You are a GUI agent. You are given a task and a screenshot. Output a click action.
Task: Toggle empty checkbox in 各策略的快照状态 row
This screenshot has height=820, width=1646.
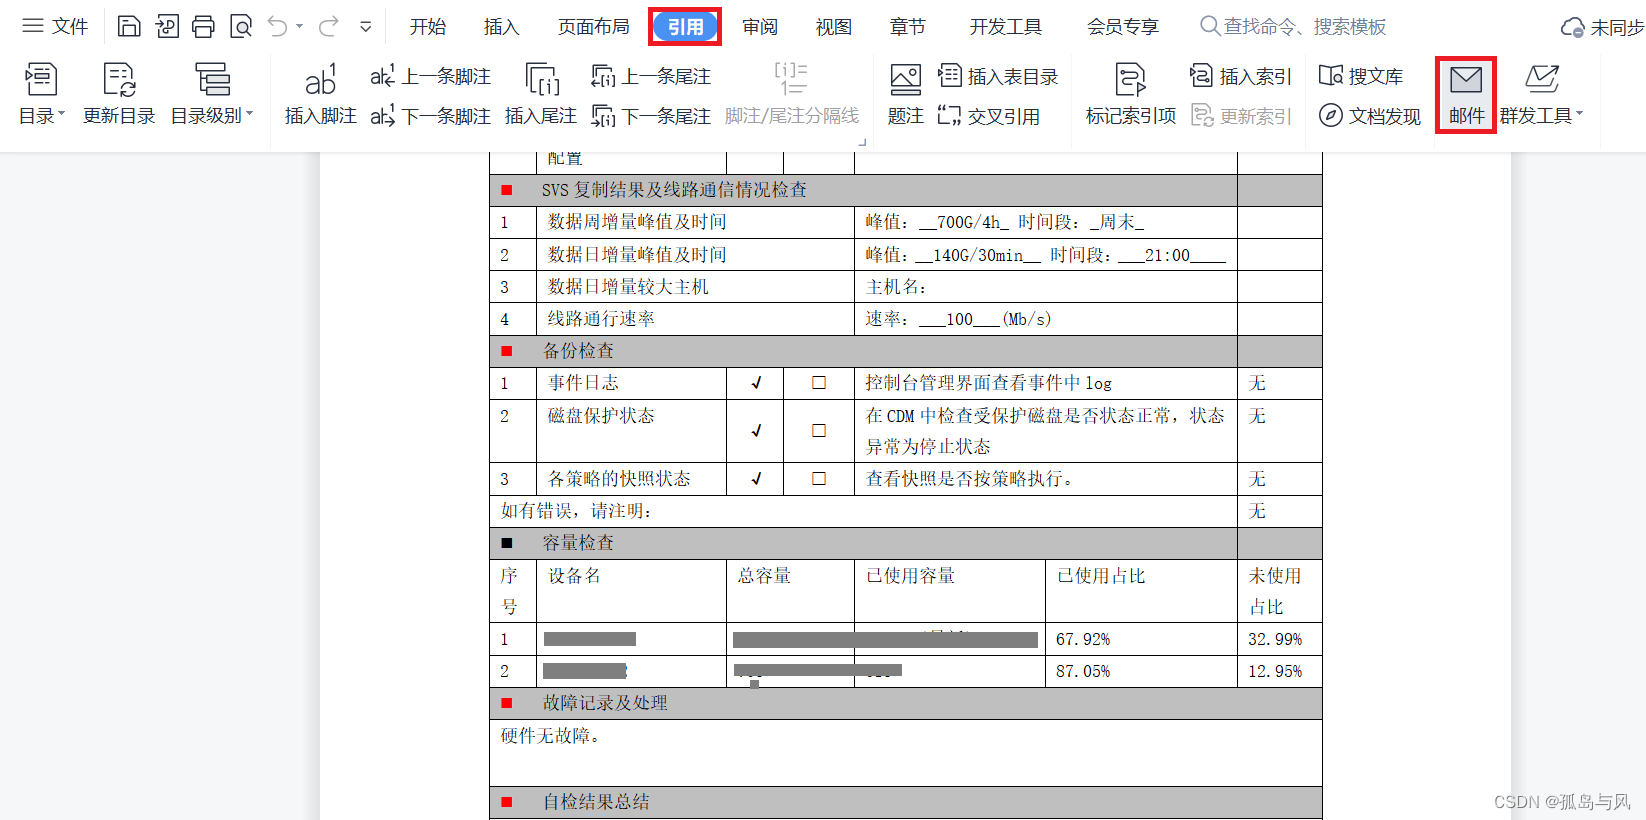click(x=819, y=479)
